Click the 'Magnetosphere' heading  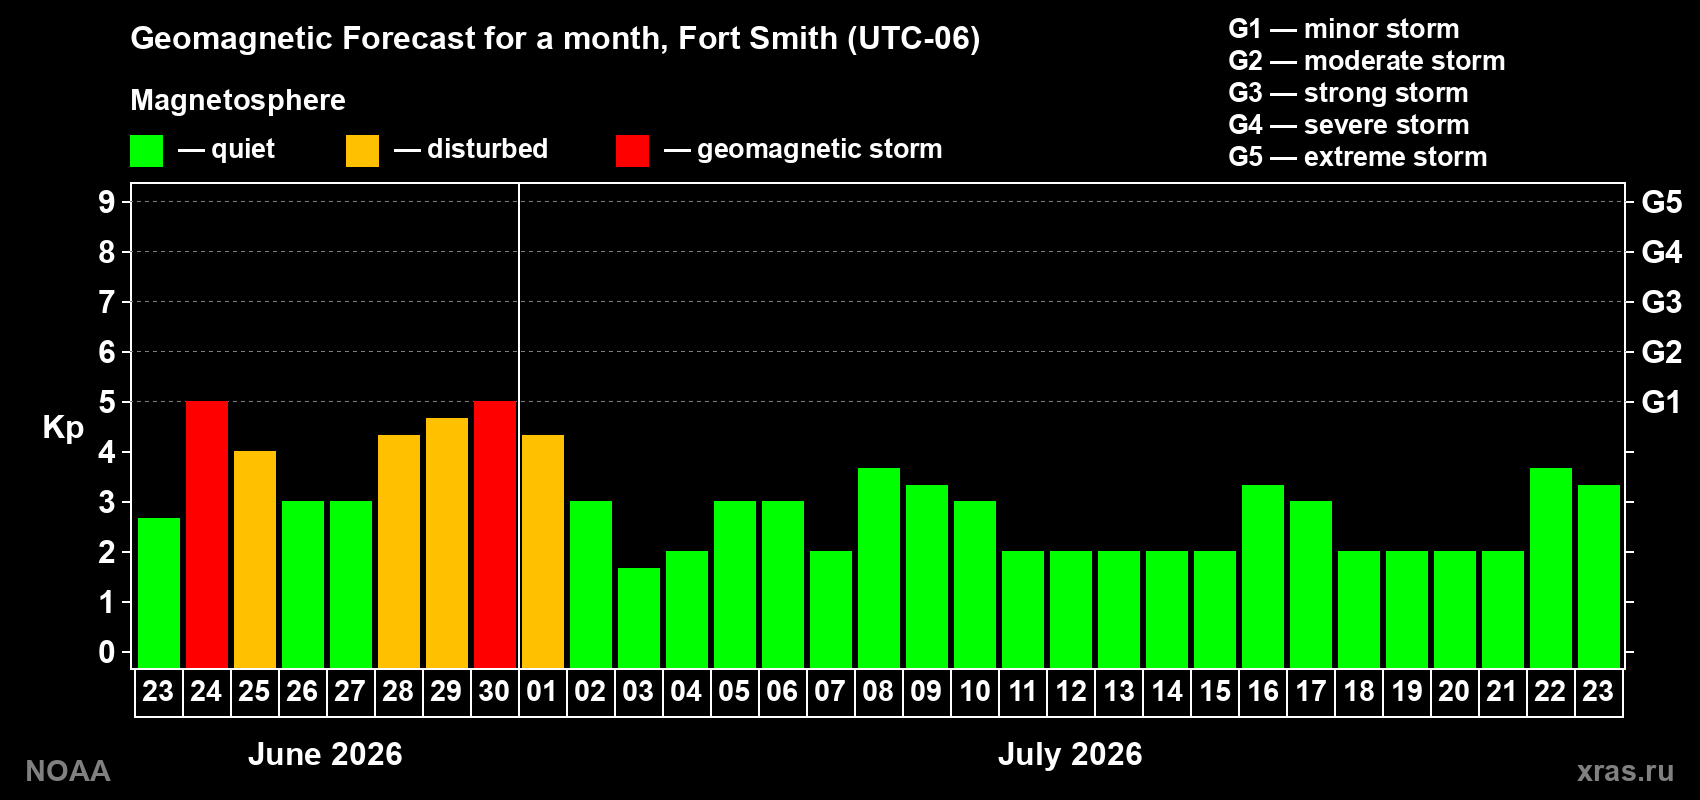point(238,100)
